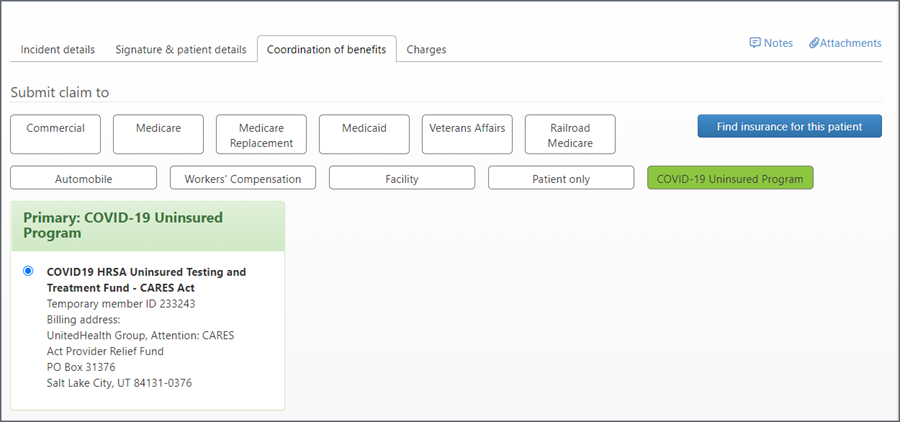Choose the Facility payer button
900x422 pixels.
point(401,178)
